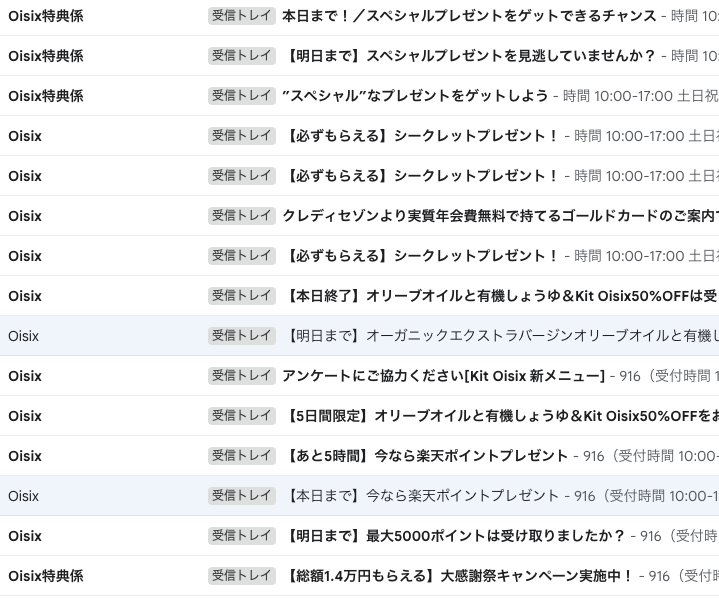719x599 pixels.
Task: Click 受信トレイ label on the クレディセゾン row
Action: pyautogui.click(x=242, y=216)
